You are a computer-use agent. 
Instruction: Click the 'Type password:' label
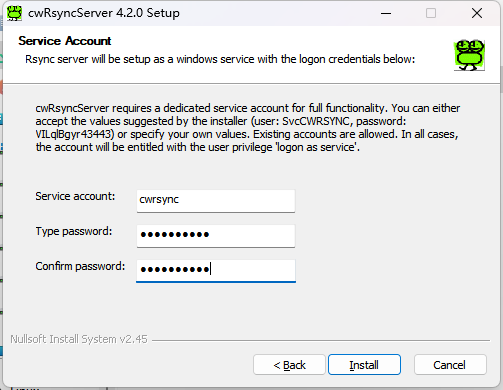point(74,231)
